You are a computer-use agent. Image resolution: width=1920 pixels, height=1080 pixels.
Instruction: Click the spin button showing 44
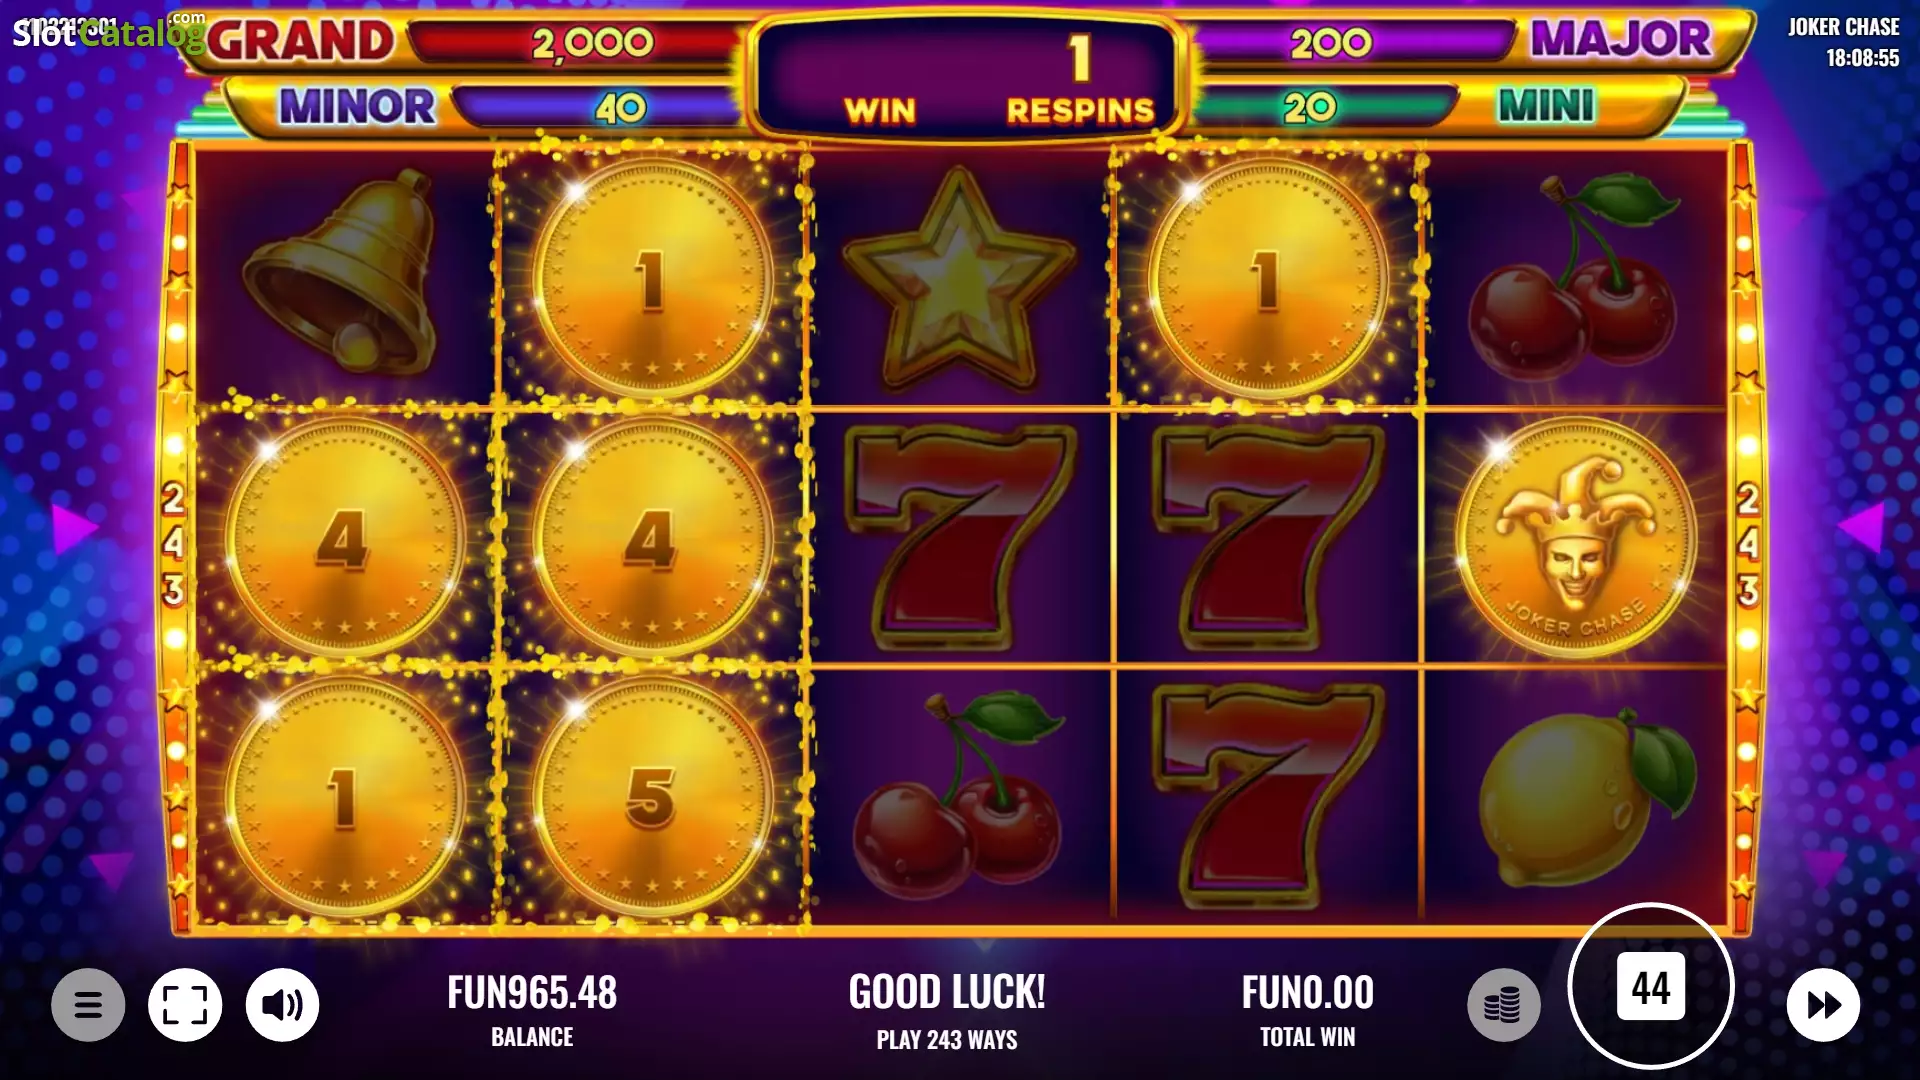pos(1651,987)
